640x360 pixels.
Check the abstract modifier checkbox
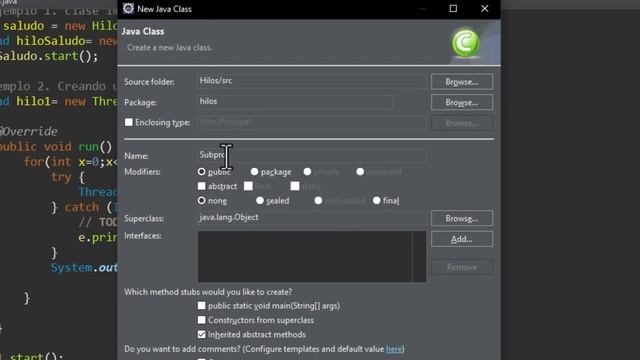[x=202, y=186]
